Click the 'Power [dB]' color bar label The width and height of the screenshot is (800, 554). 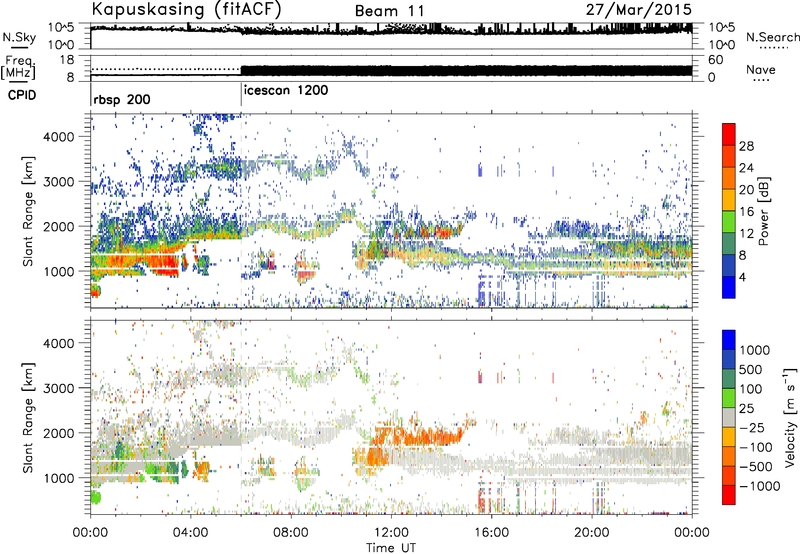tap(763, 211)
